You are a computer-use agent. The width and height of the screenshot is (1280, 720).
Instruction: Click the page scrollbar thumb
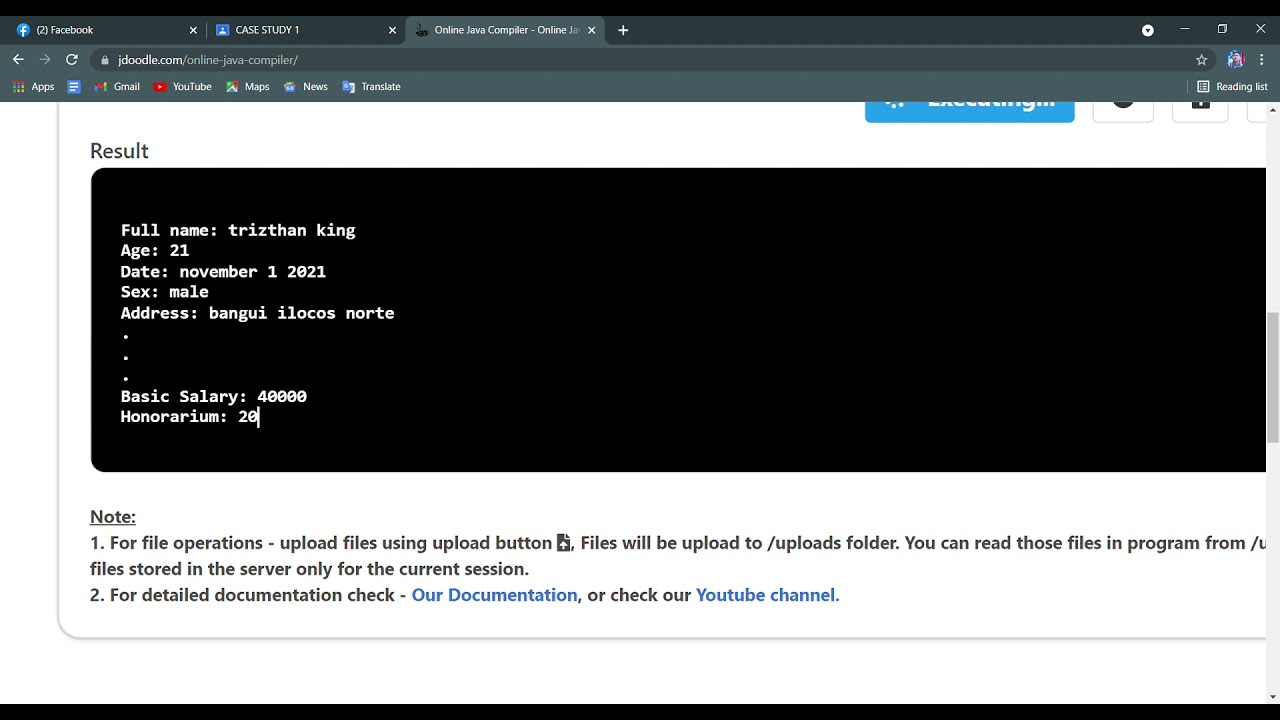click(1273, 377)
